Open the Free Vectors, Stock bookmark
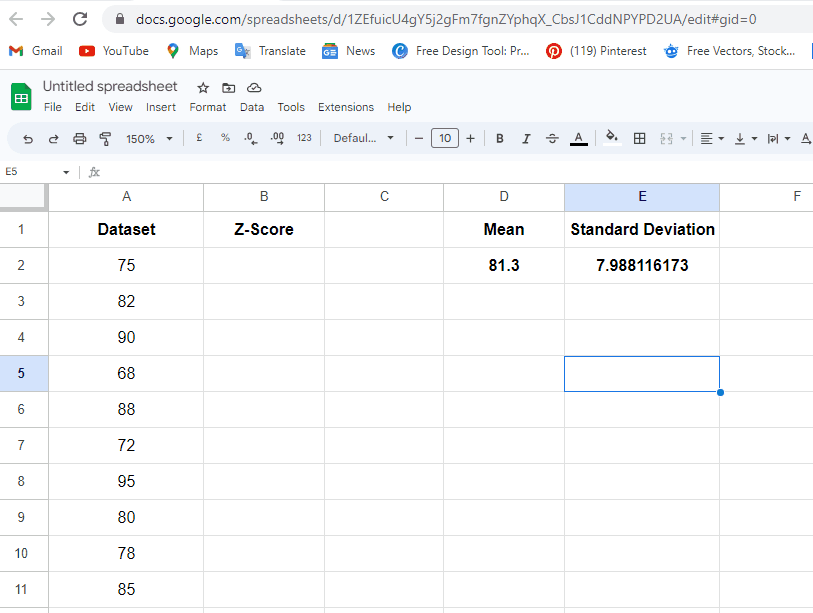This screenshot has height=613, width=813. click(x=729, y=51)
